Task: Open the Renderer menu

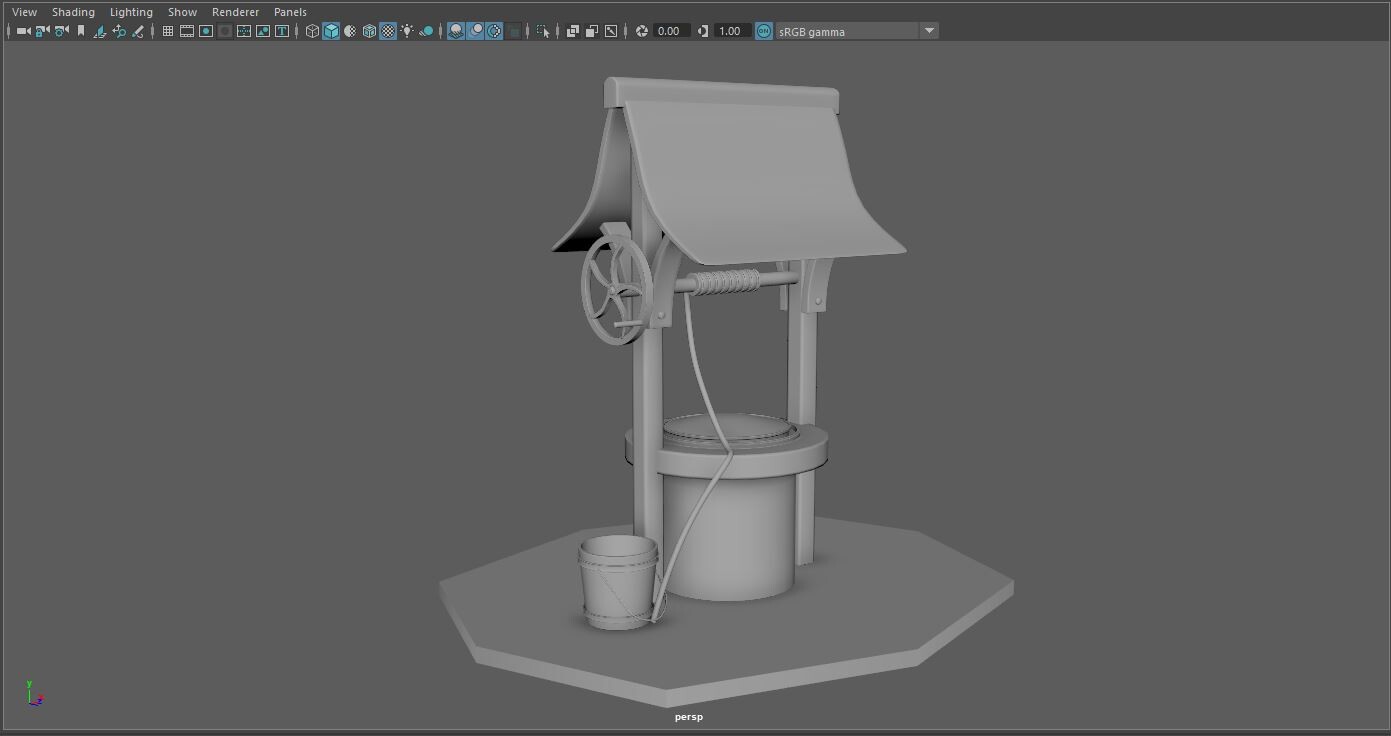Action: coord(235,11)
